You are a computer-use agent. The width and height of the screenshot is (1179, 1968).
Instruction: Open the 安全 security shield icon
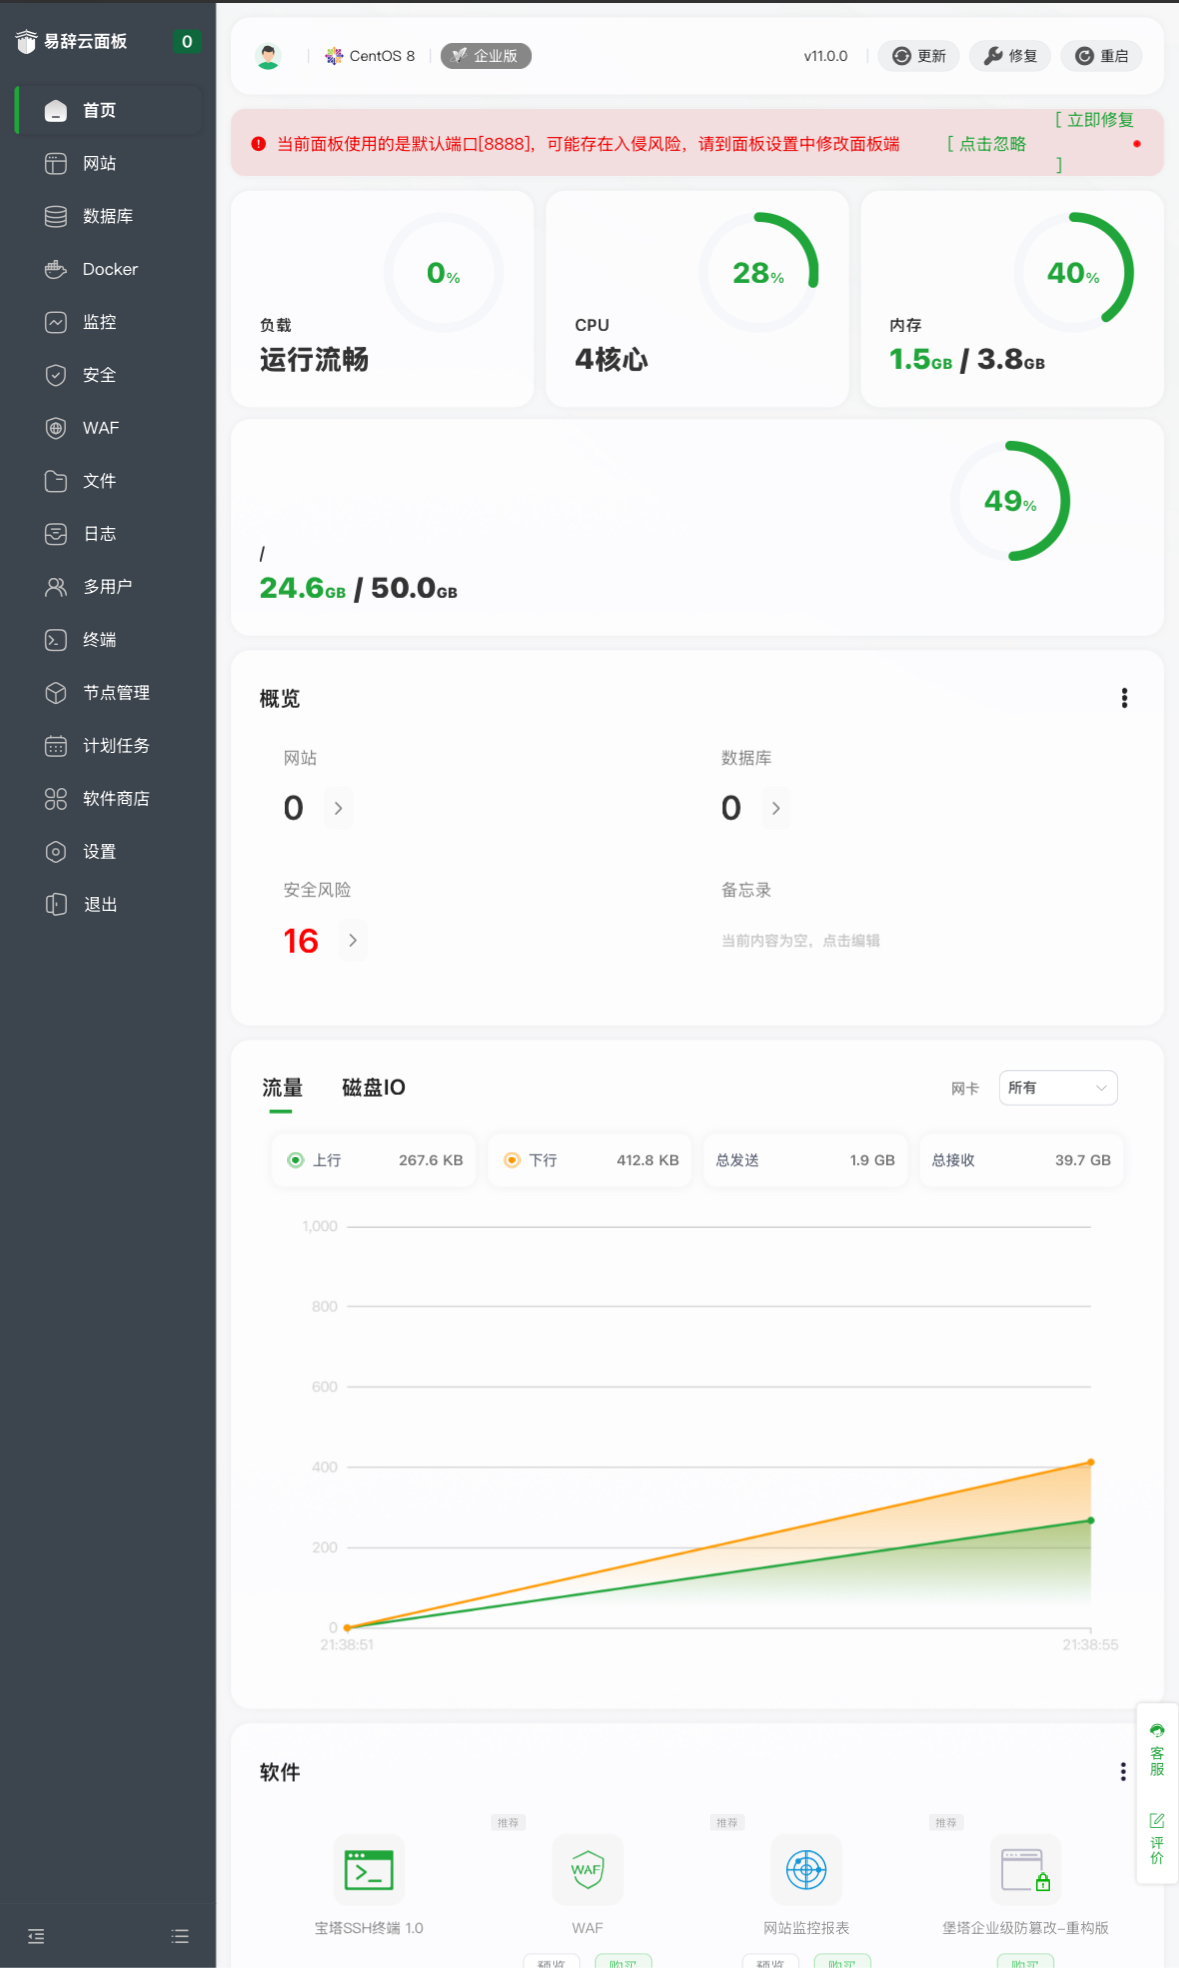(56, 376)
